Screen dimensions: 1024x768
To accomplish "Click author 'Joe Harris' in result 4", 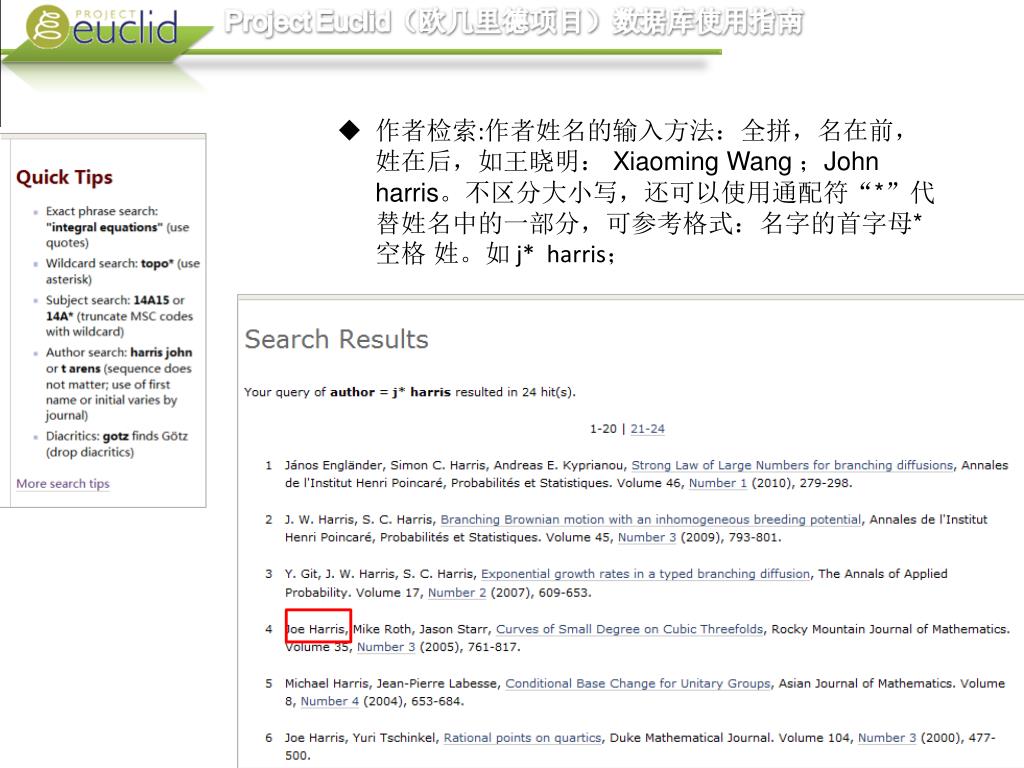I will (x=316, y=629).
